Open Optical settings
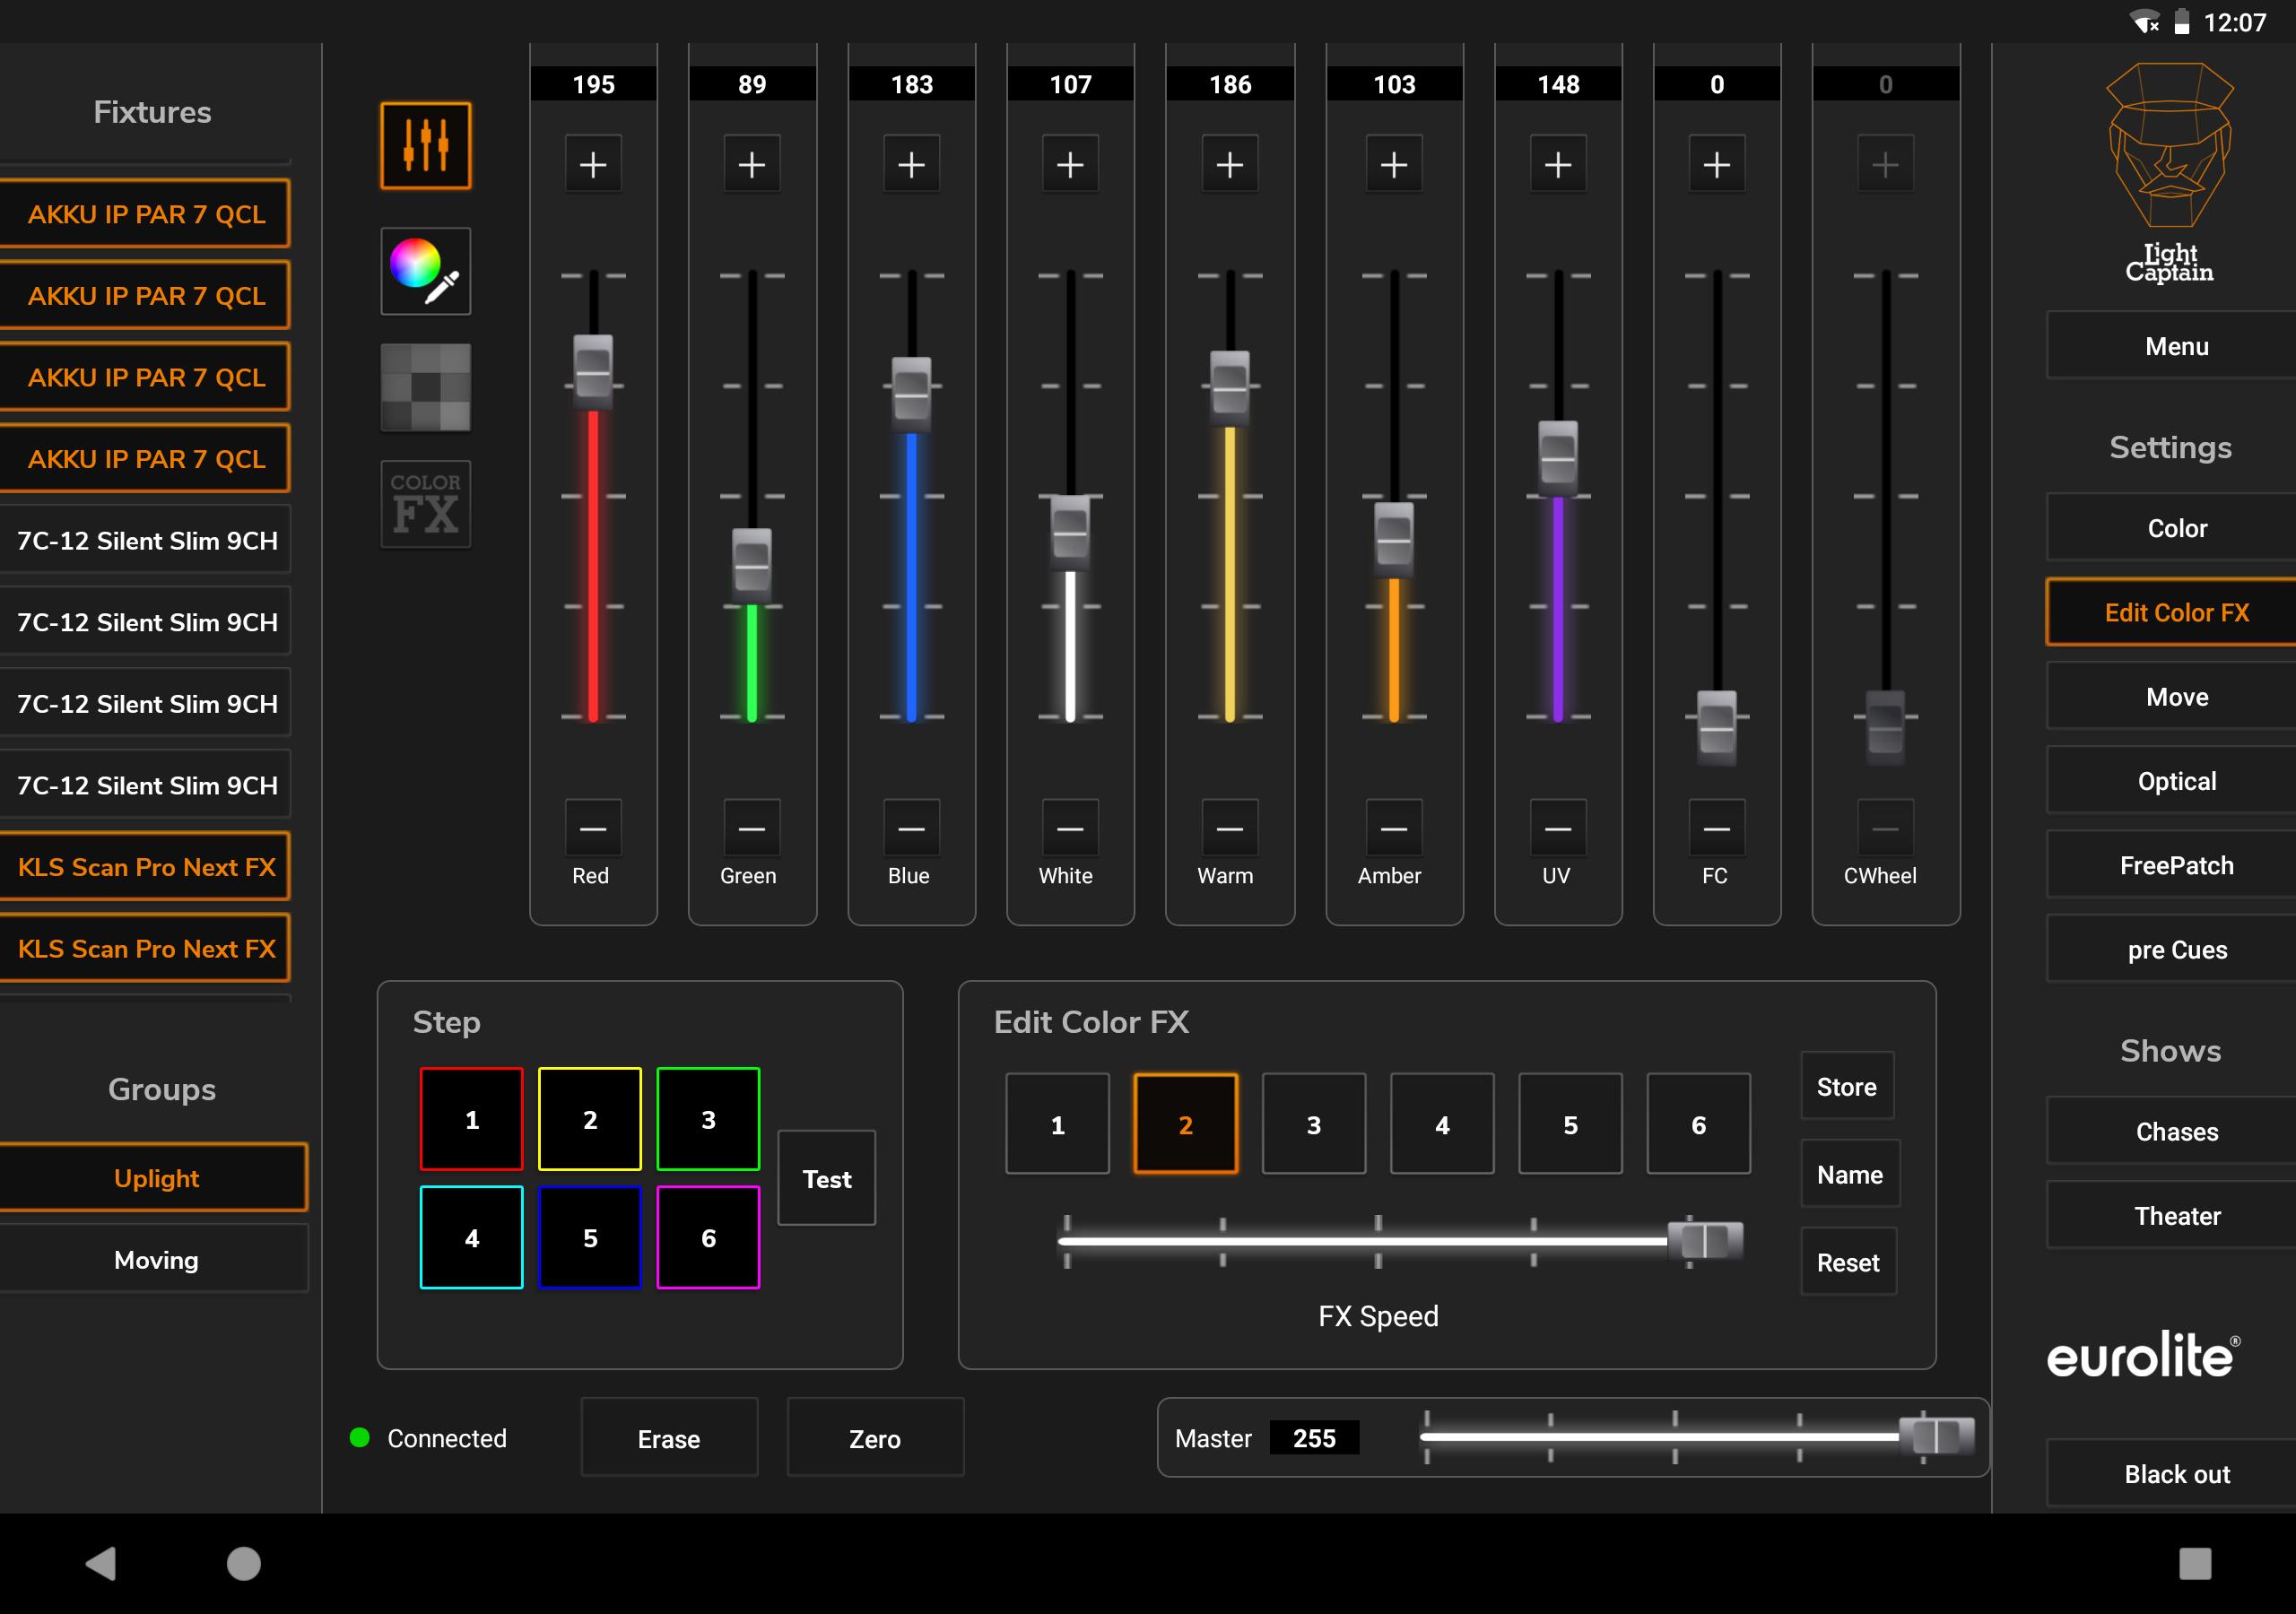The height and width of the screenshot is (1614, 2296). [2172, 781]
